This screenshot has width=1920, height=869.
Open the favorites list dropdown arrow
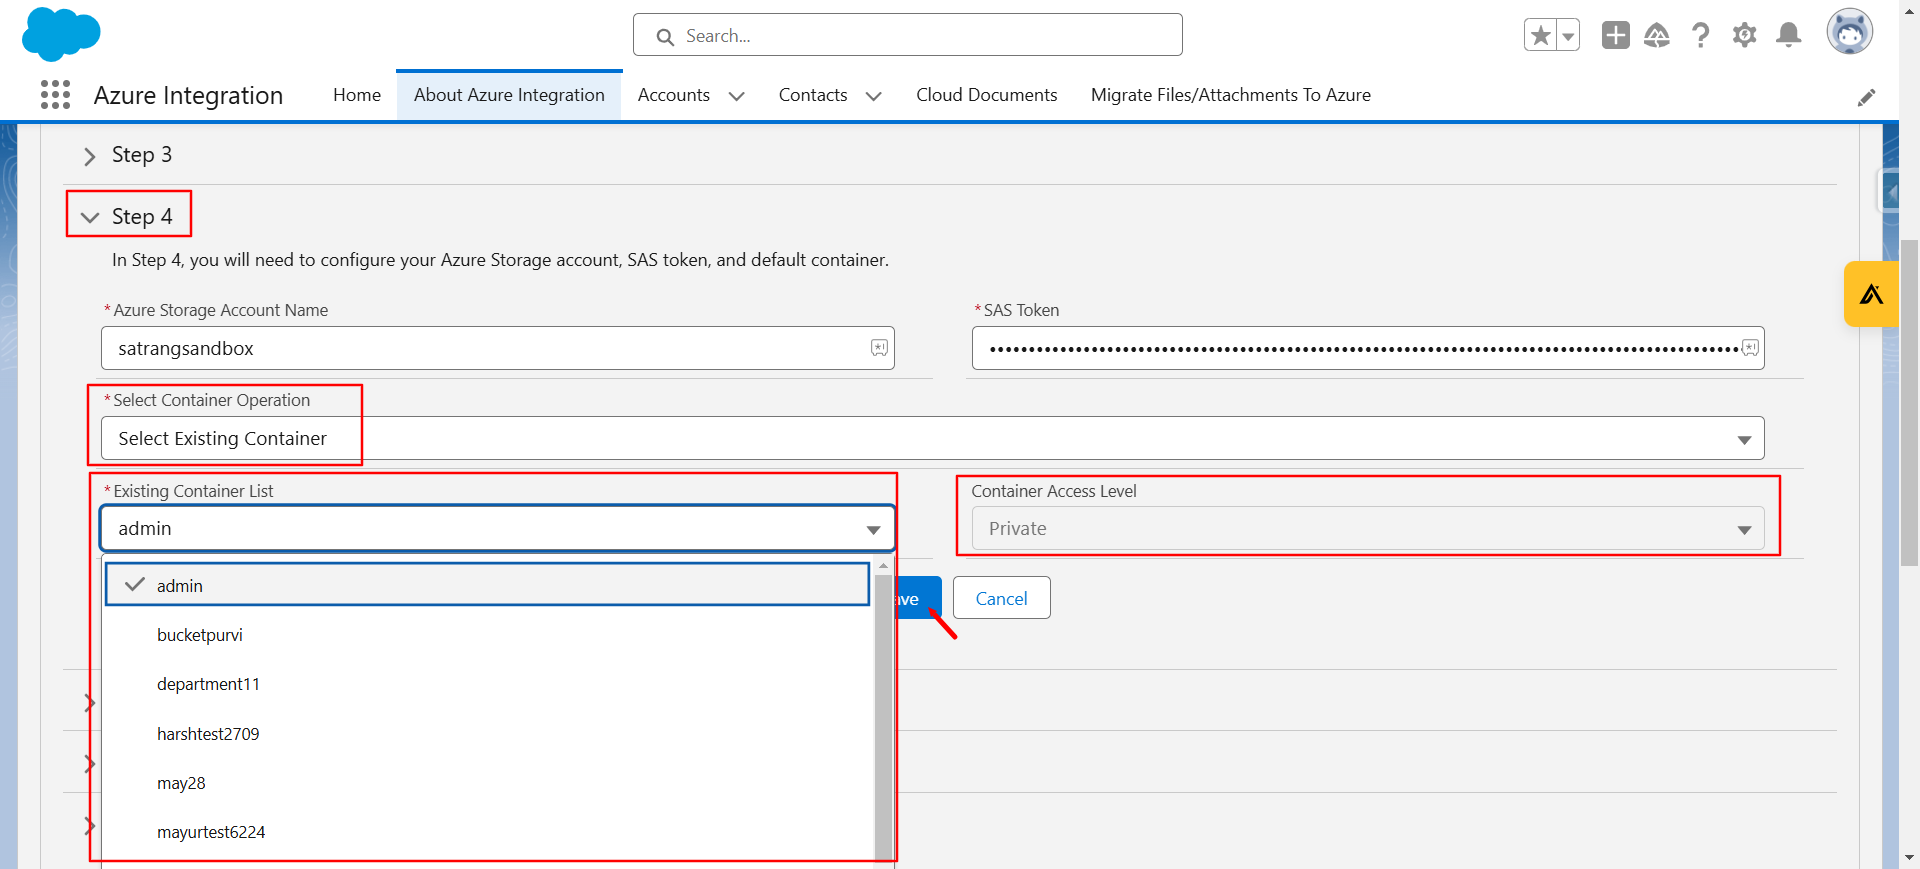click(1568, 36)
